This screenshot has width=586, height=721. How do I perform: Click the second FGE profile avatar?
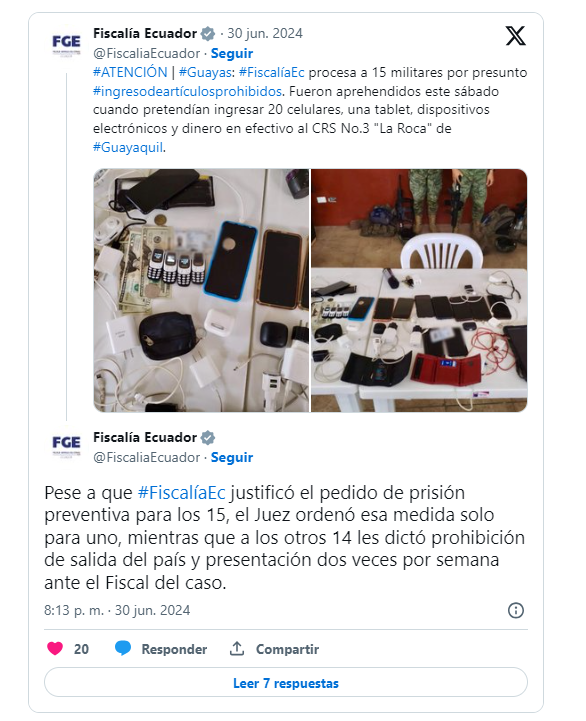pos(66,445)
